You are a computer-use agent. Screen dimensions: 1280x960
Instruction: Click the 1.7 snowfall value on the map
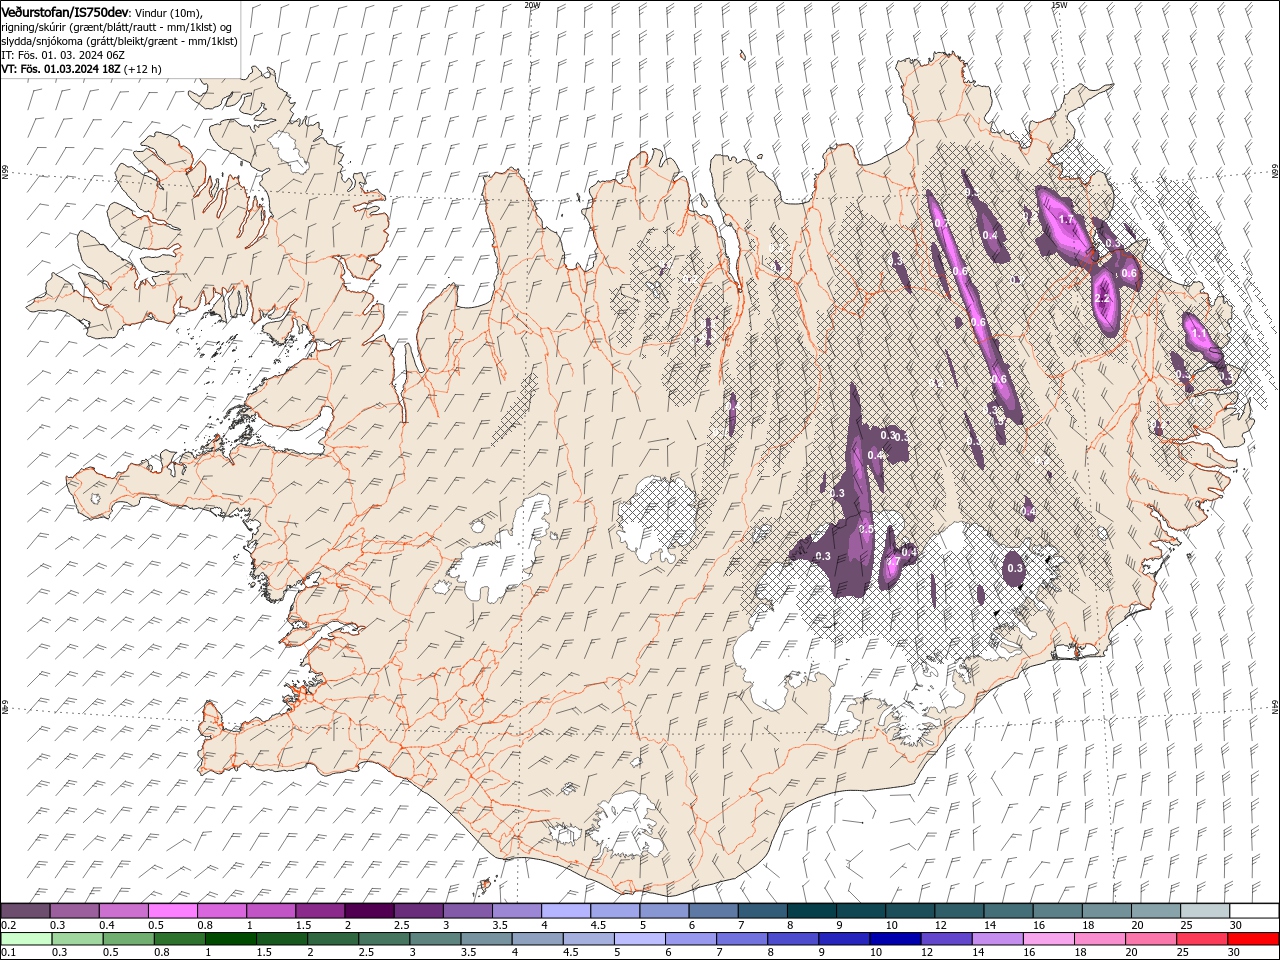(1066, 220)
